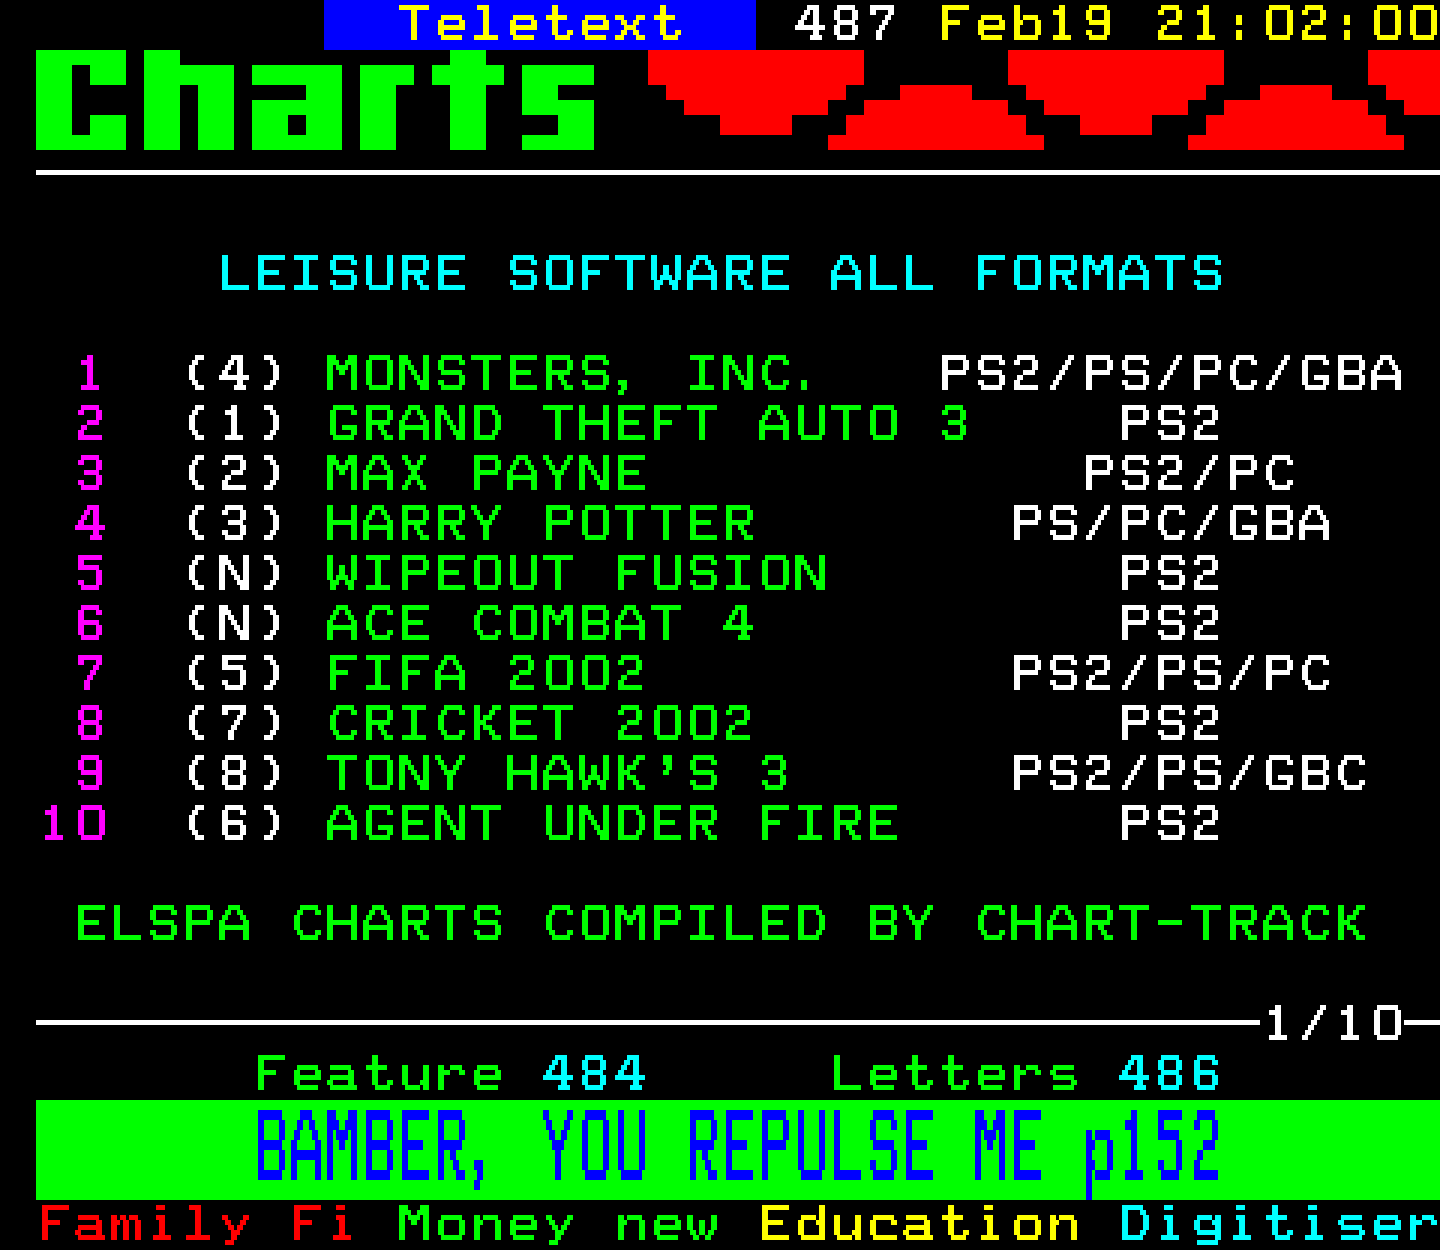Click page number 487 in header
The image size is (1440, 1250).
click(845, 24)
